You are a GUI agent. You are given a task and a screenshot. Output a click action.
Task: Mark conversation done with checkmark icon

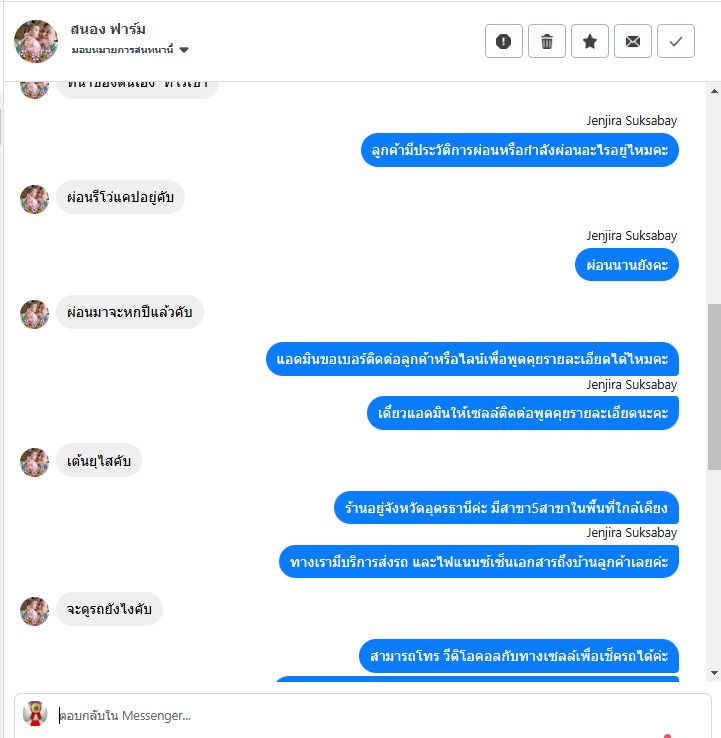pyautogui.click(x=676, y=41)
